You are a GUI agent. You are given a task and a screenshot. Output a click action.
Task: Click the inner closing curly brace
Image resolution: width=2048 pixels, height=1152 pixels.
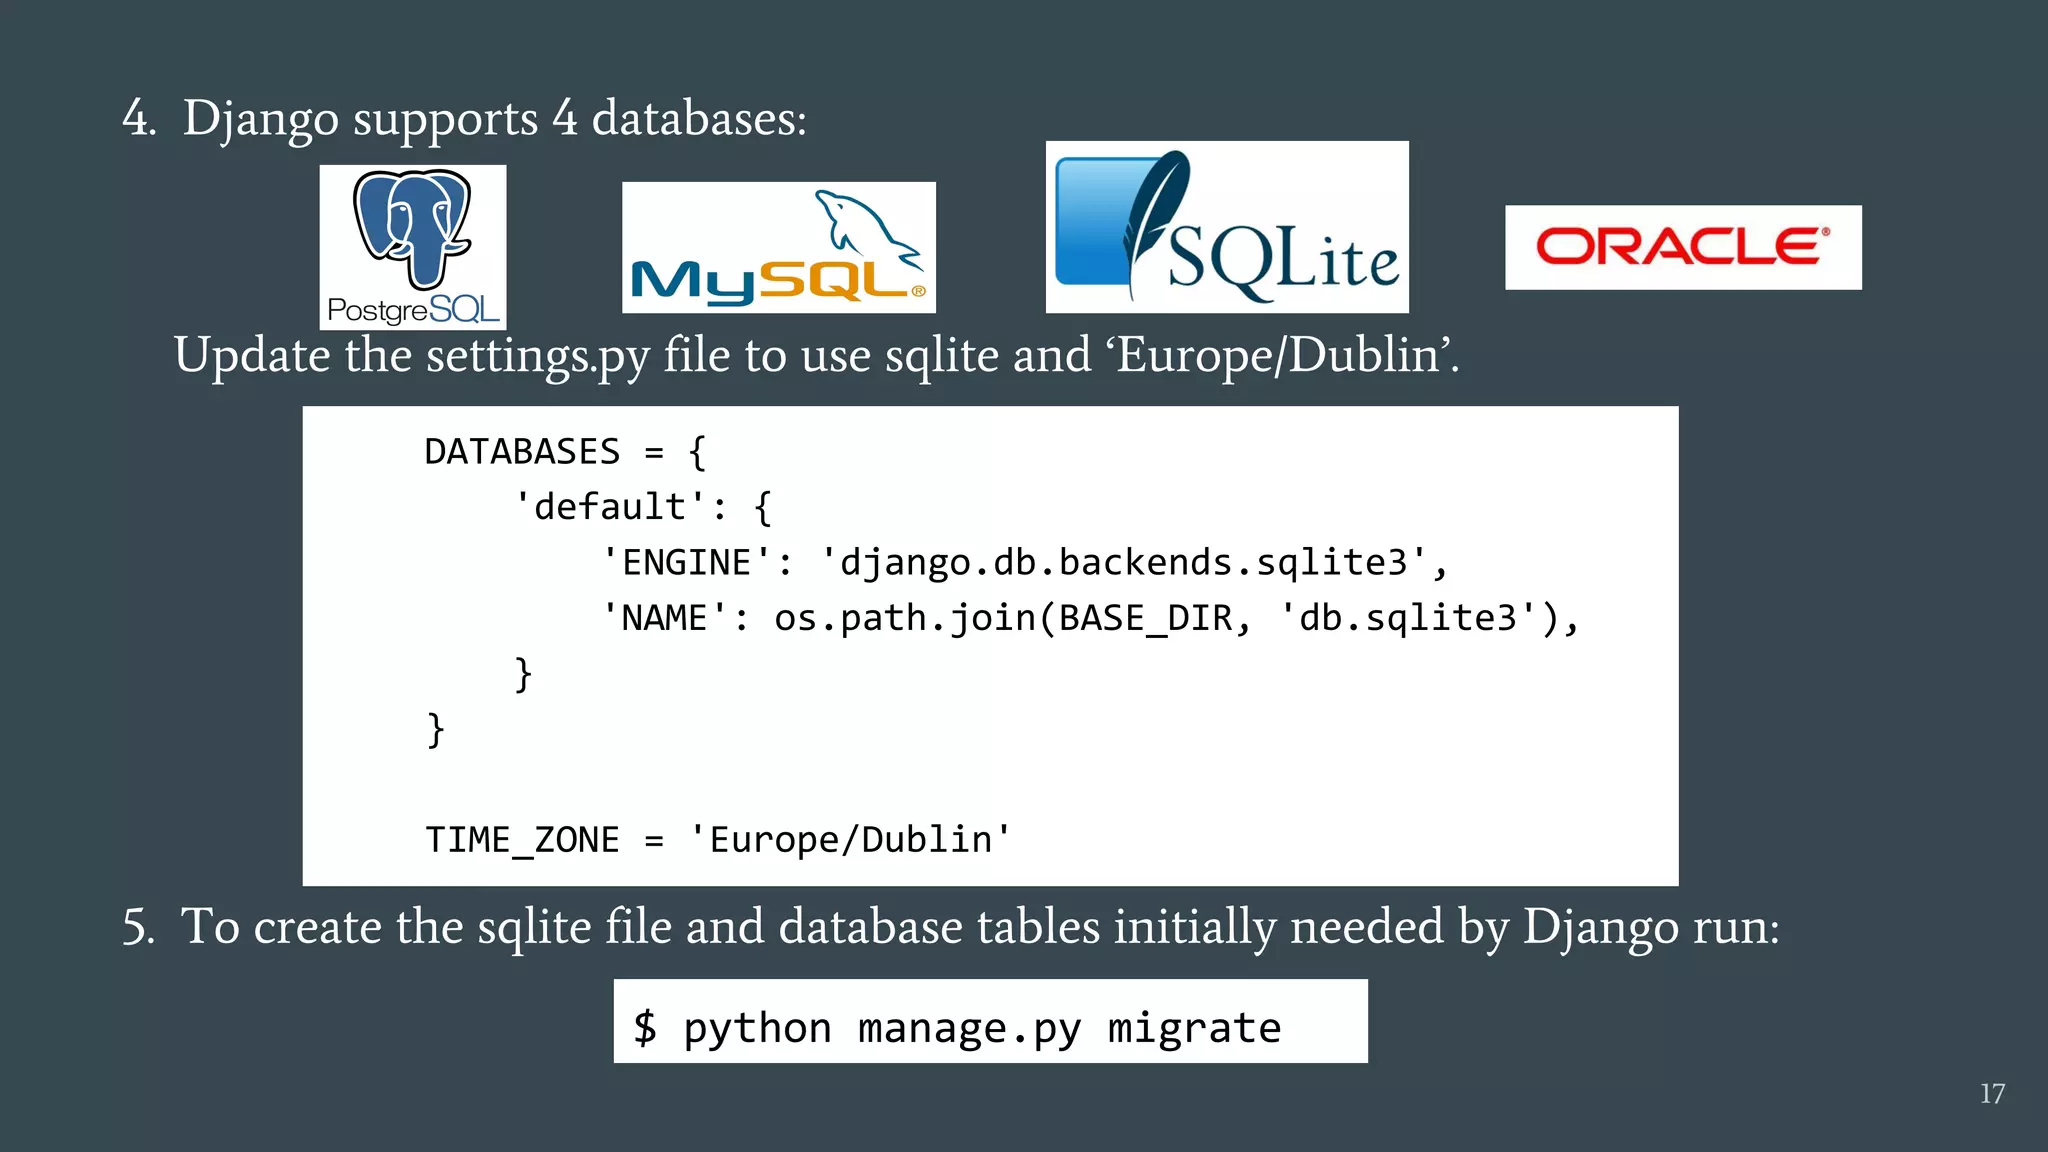point(523,674)
